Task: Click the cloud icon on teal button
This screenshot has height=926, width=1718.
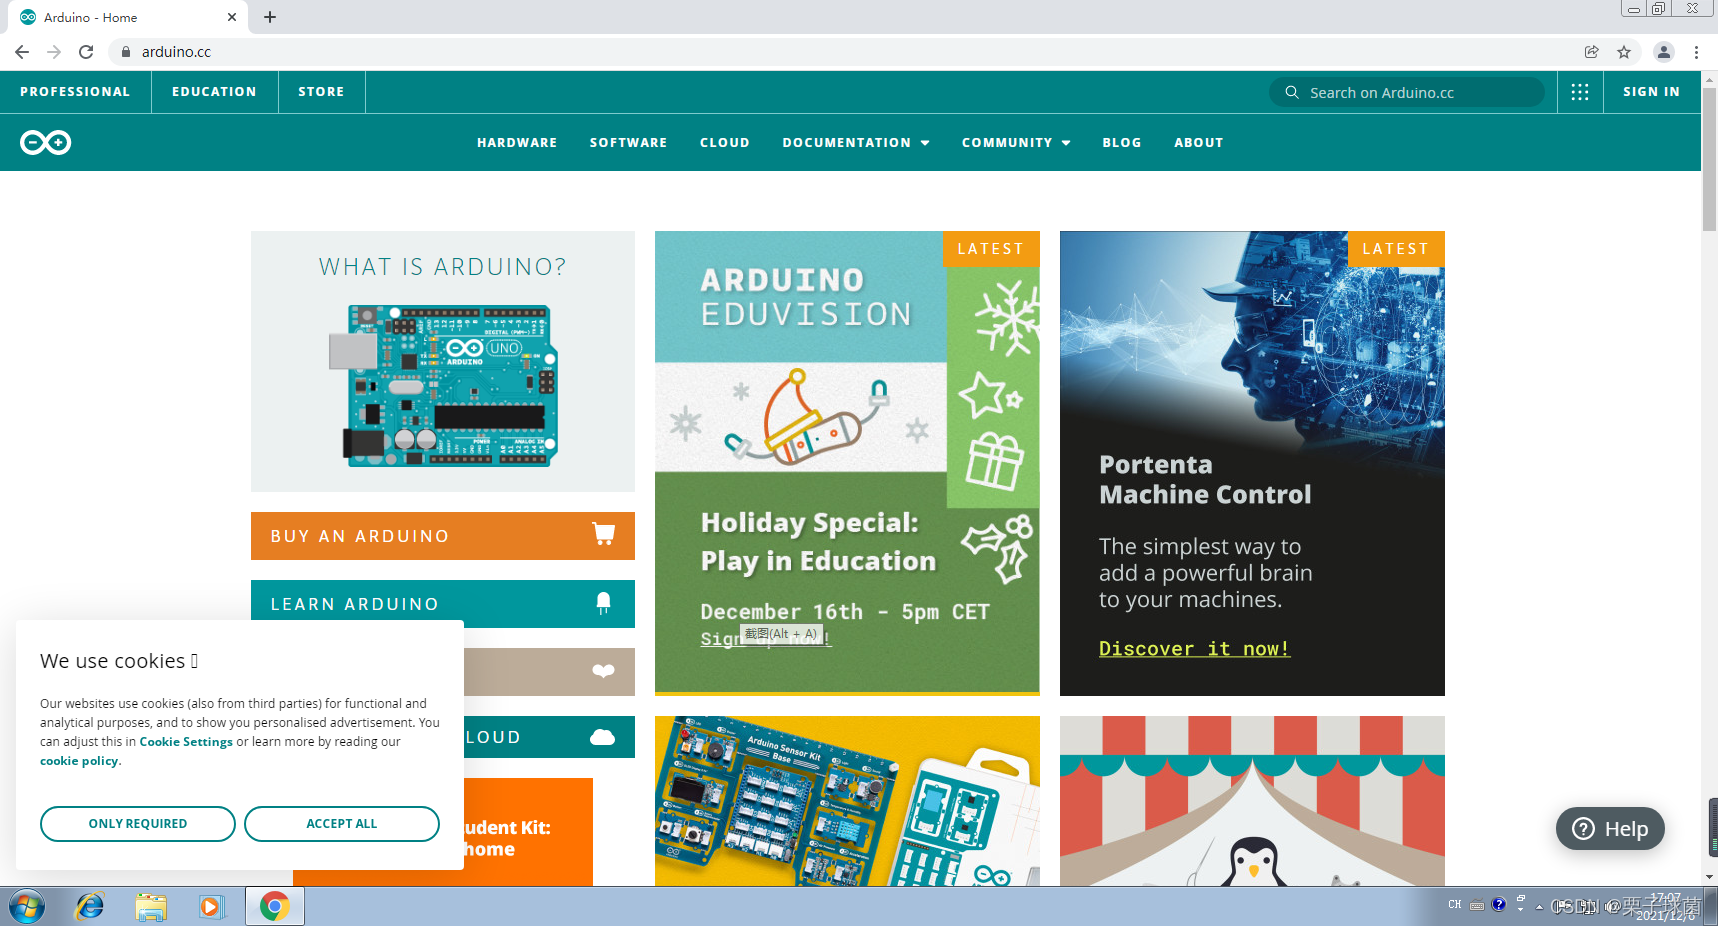Action: click(x=603, y=737)
